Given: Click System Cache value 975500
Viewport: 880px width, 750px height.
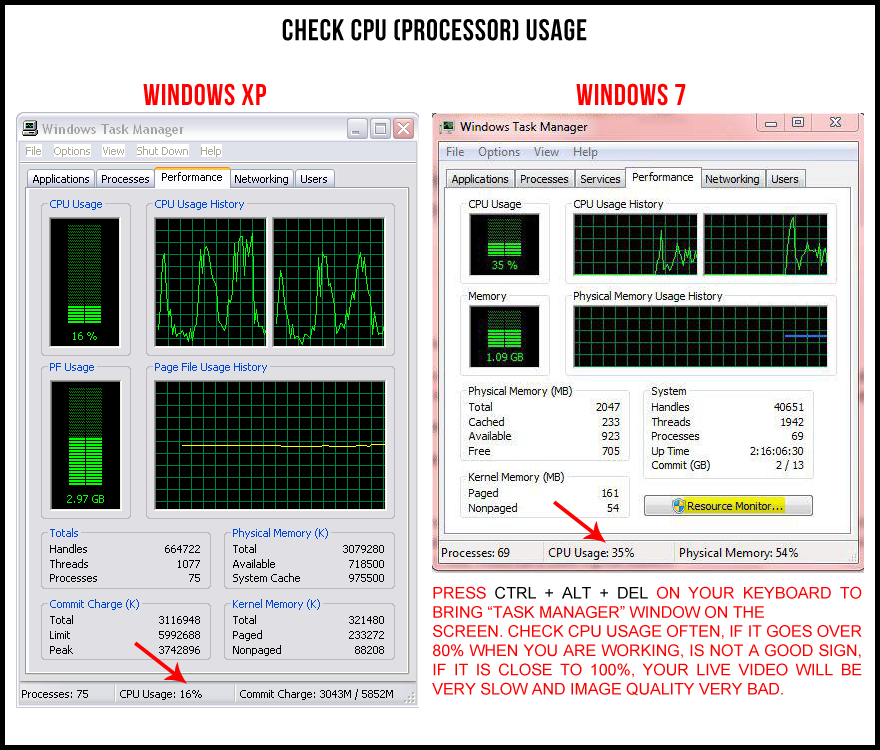Looking at the screenshot, I should (x=366, y=578).
